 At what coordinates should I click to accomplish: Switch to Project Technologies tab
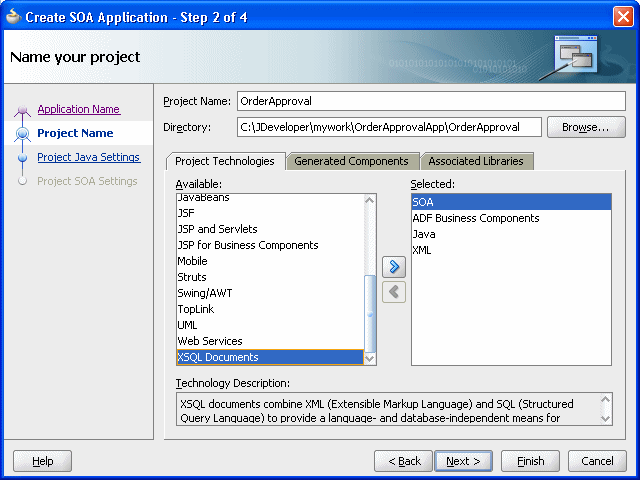[225, 161]
